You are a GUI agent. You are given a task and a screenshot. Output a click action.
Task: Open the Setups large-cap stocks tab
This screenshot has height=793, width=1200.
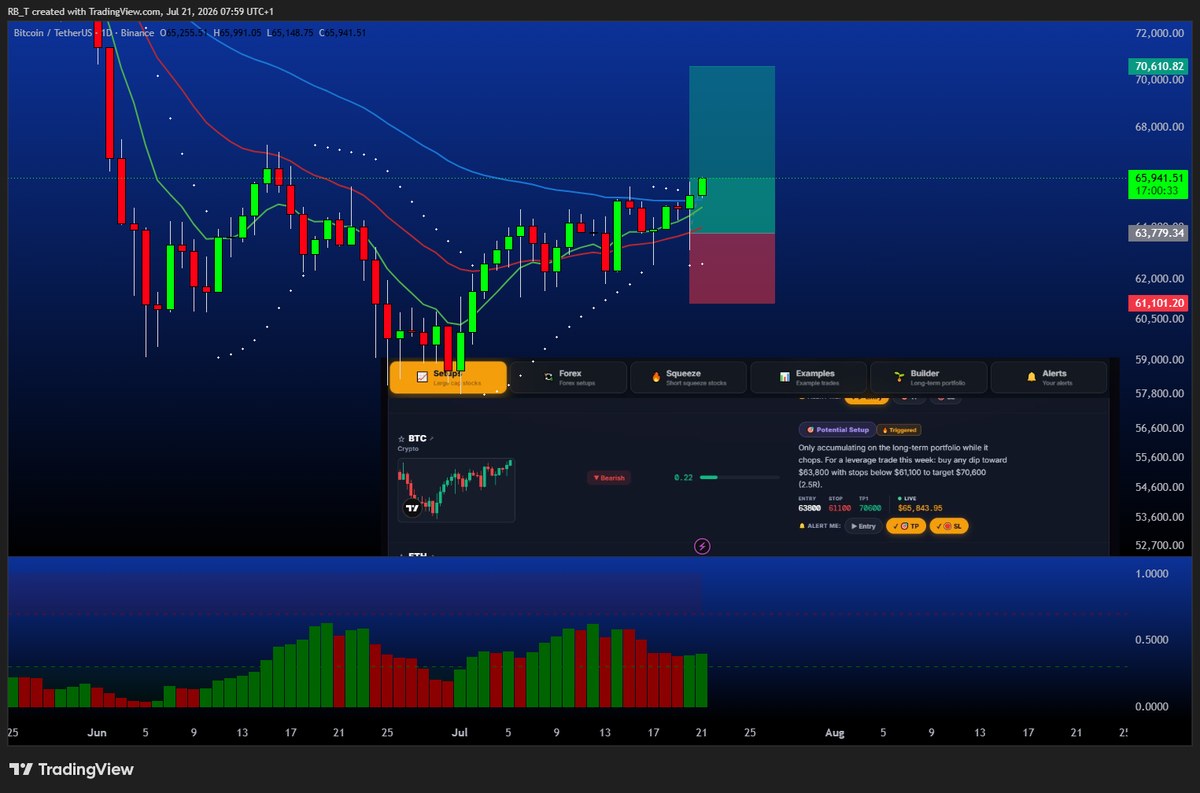point(448,377)
